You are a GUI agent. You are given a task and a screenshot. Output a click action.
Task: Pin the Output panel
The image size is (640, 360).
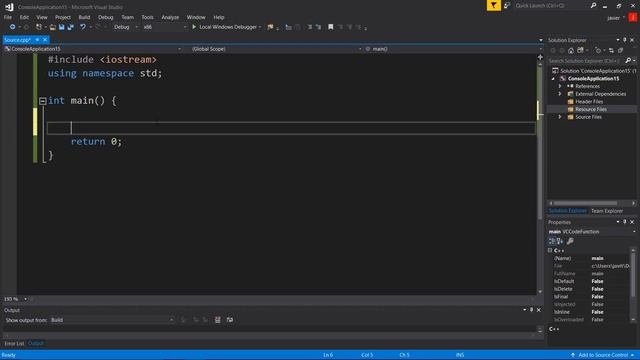coord(531,310)
